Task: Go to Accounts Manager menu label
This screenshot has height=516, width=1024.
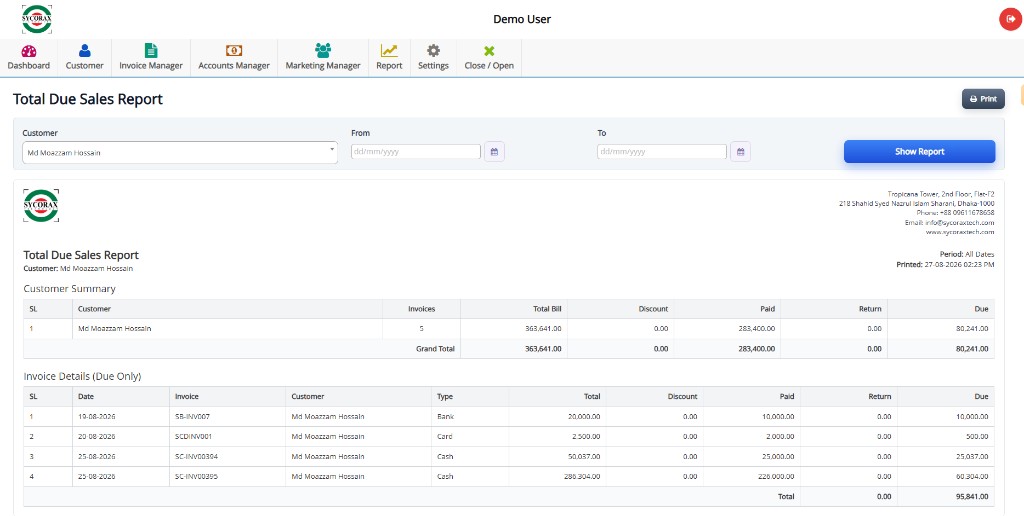Action: (234, 66)
